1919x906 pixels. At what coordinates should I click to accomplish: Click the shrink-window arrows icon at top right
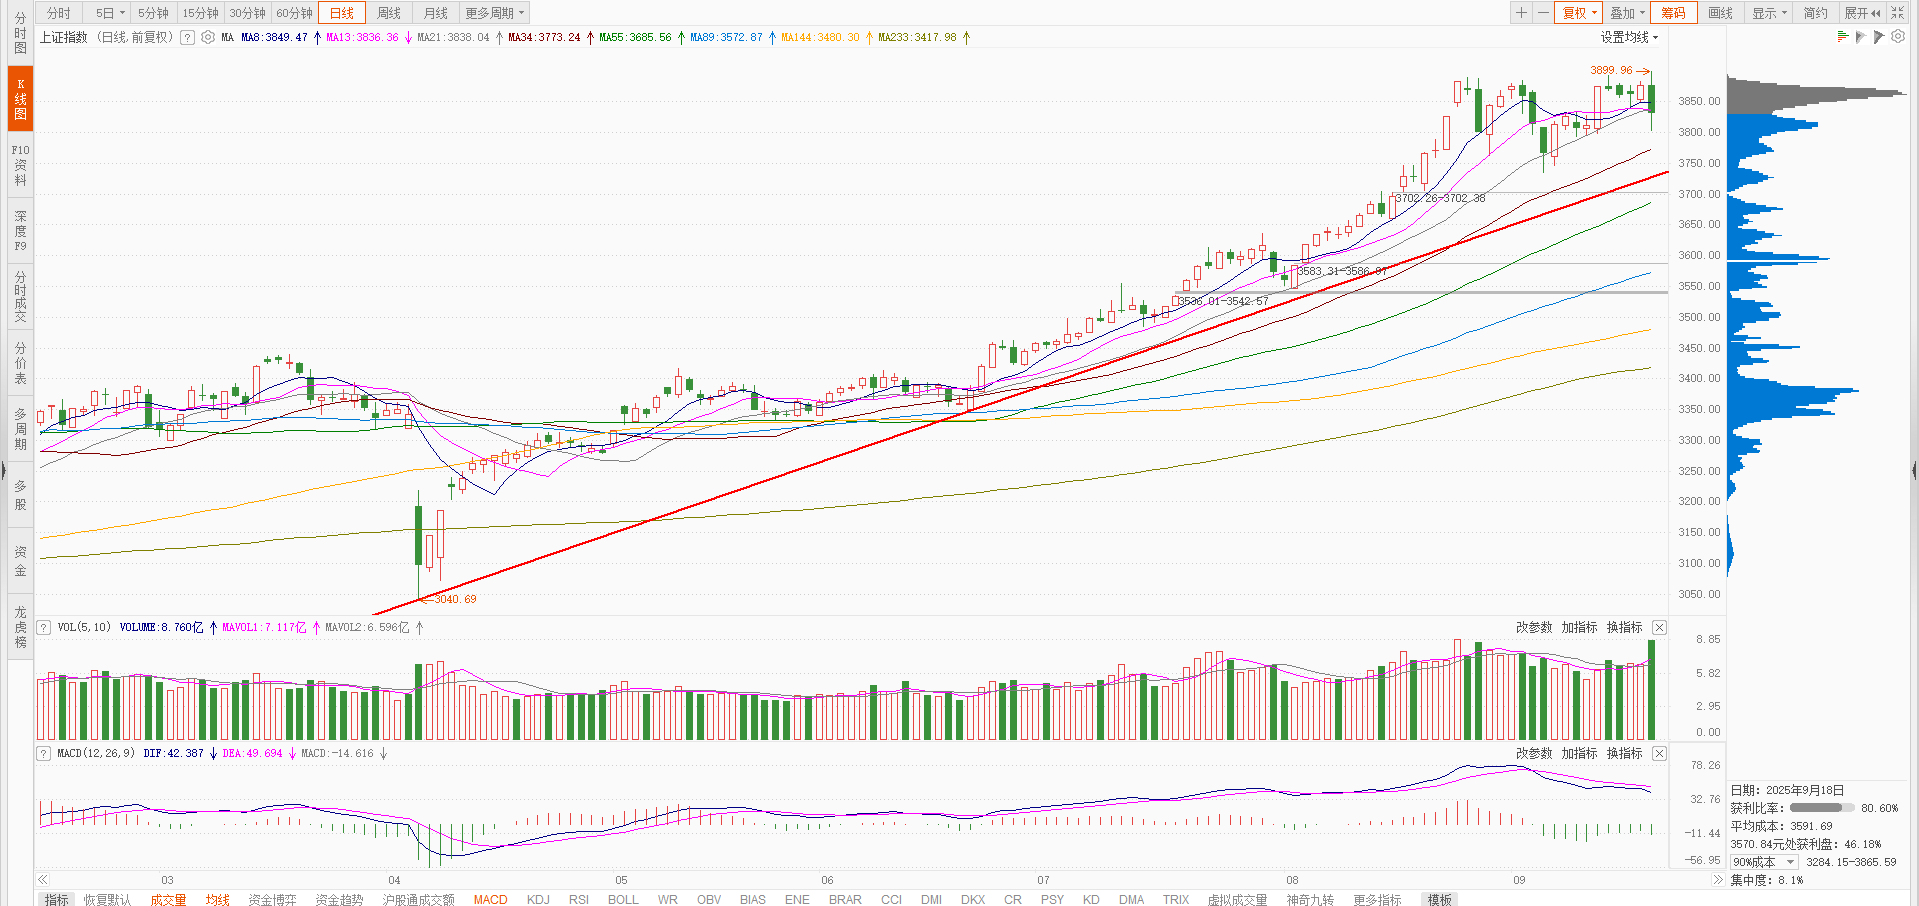pos(1897,13)
